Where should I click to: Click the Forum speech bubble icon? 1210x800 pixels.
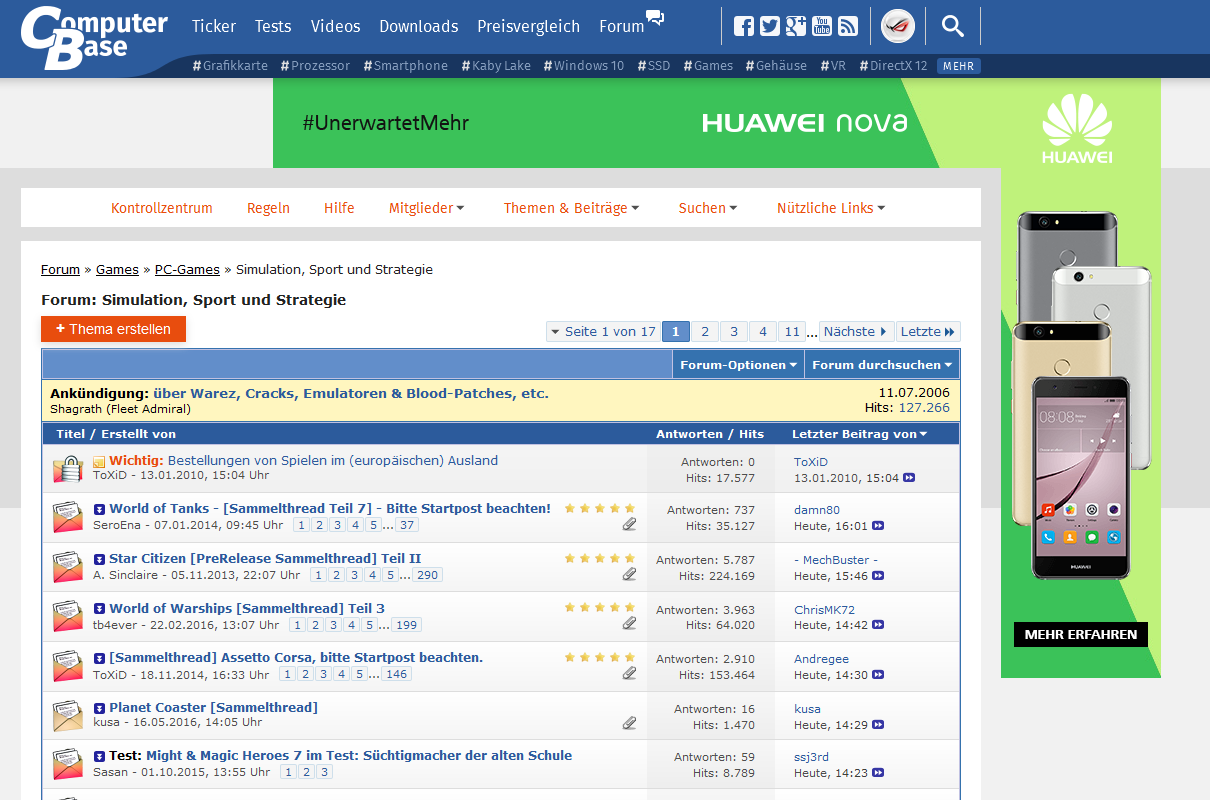click(655, 17)
